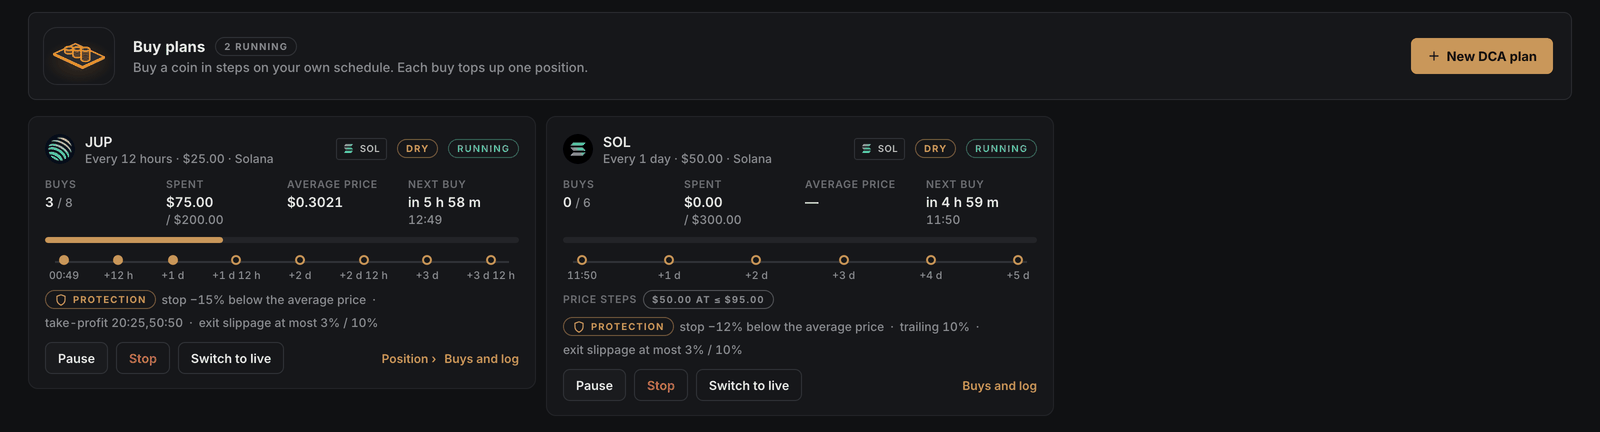Image resolution: width=1600 pixels, height=432 pixels.
Task: Click the JUP spend progress bar
Action: (x=282, y=240)
